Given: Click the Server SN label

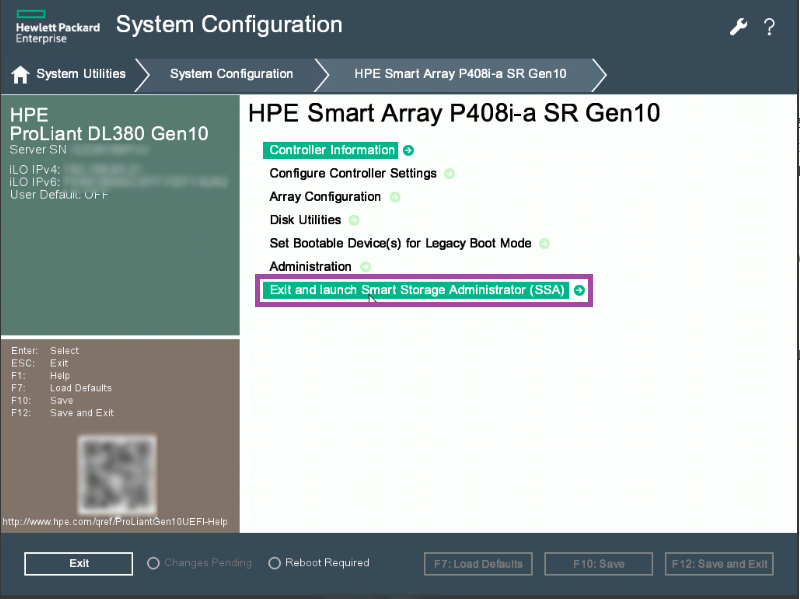Looking at the screenshot, I should point(38,150).
